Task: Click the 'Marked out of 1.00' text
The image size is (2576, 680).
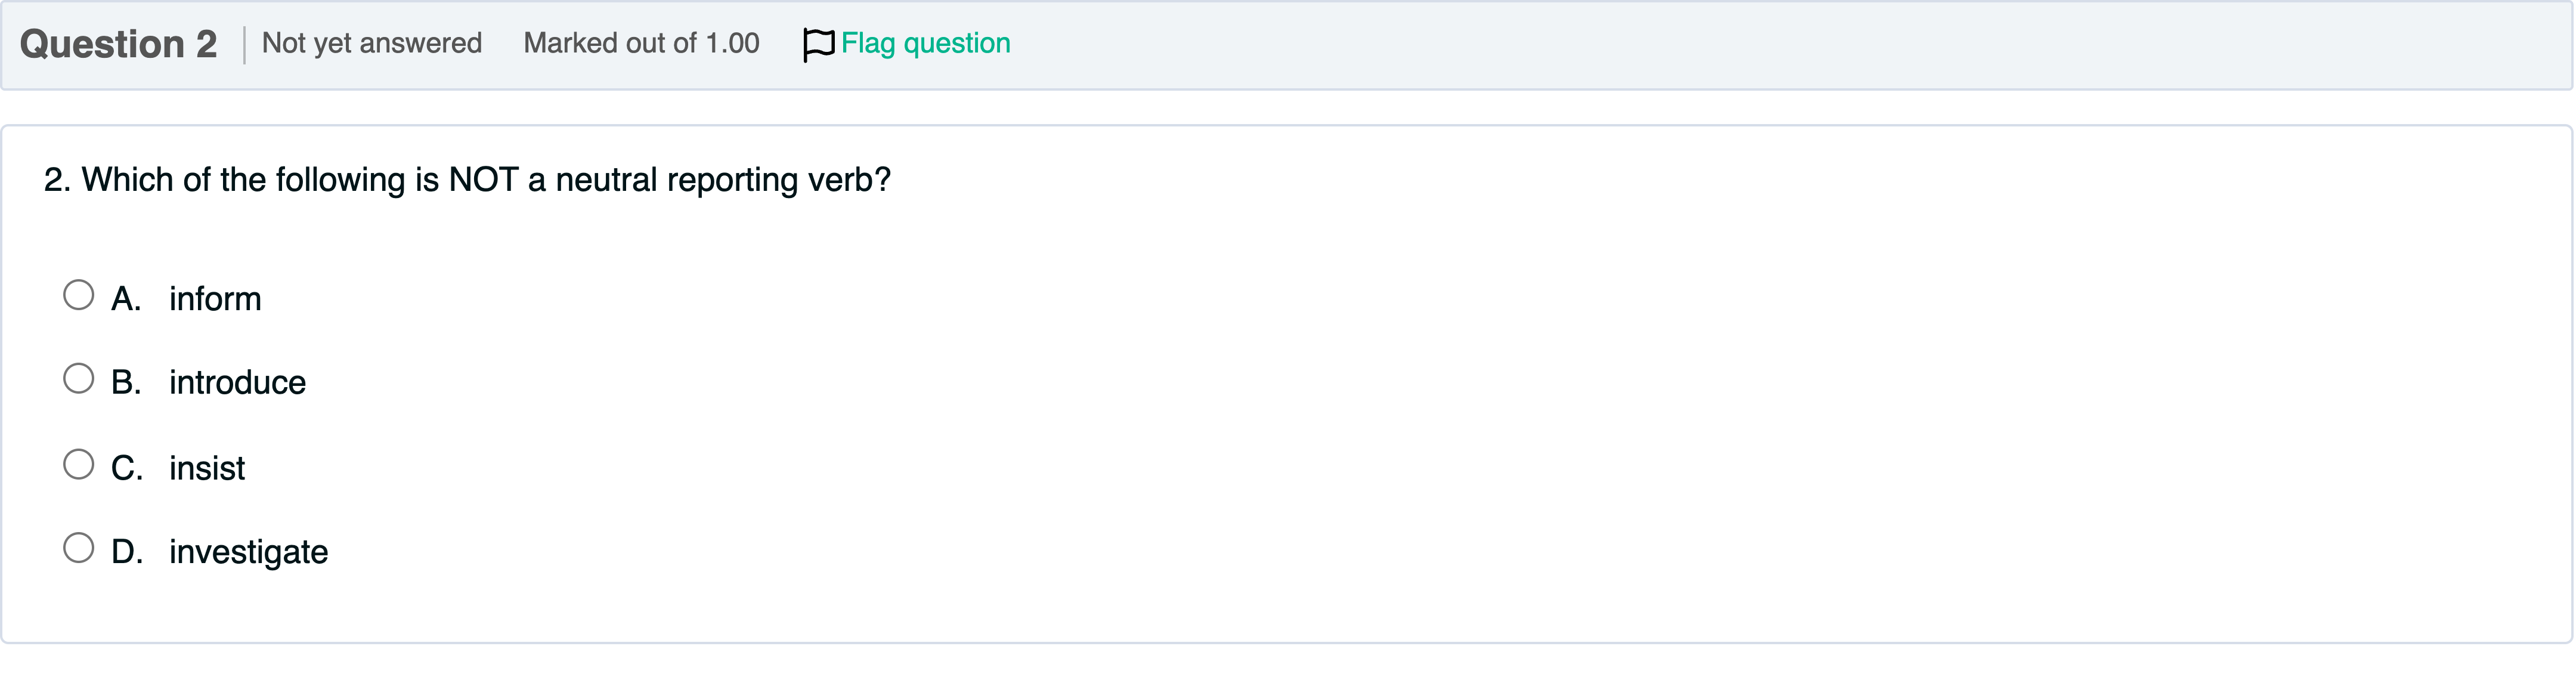Action: (641, 43)
